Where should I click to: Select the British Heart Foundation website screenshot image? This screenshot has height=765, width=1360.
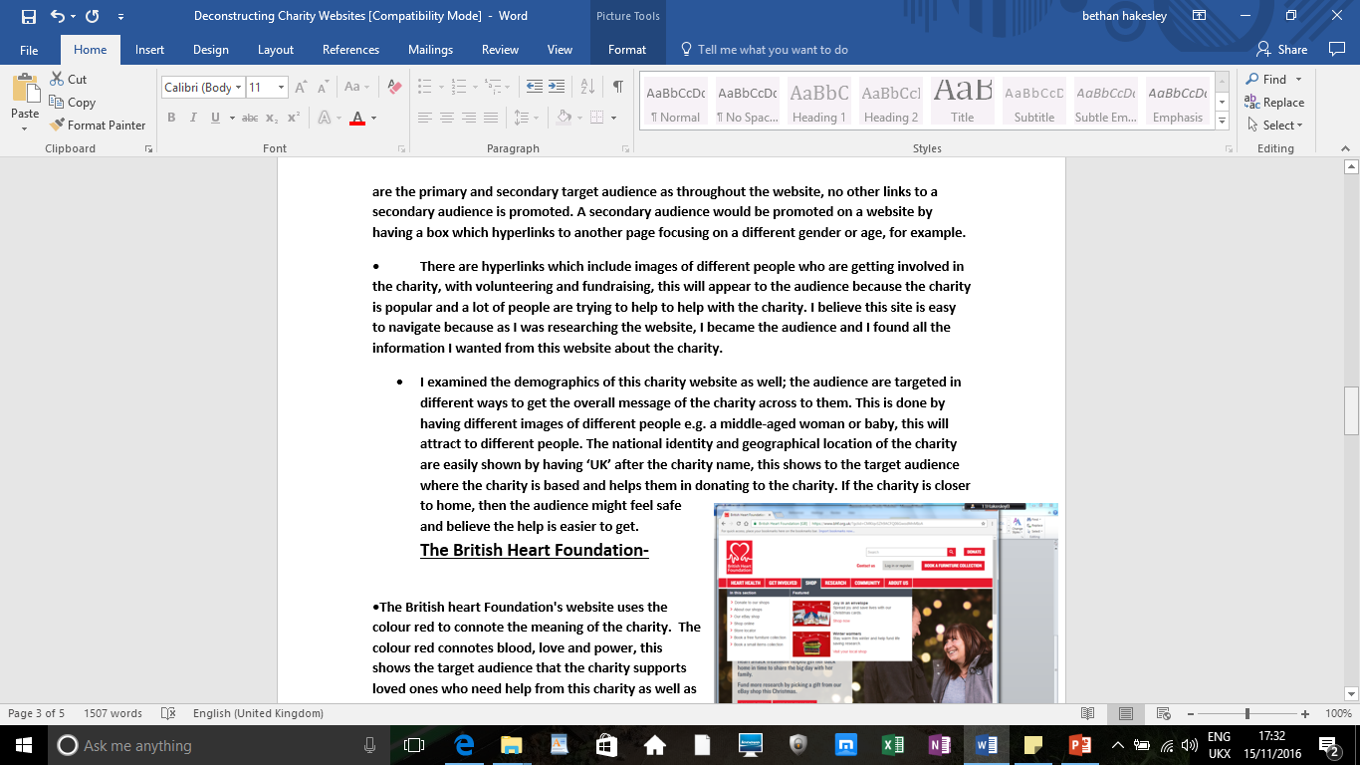pos(886,603)
